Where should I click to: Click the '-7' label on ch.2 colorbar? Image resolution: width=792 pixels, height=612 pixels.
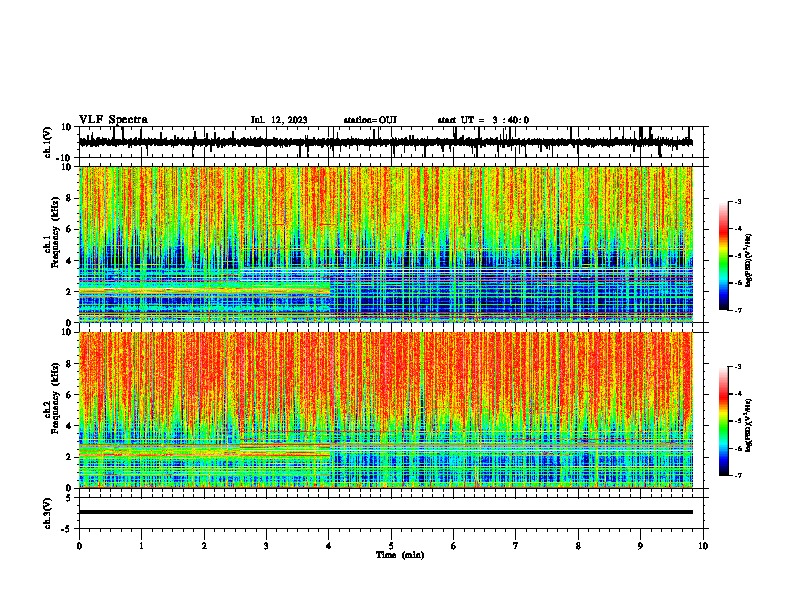737,476
